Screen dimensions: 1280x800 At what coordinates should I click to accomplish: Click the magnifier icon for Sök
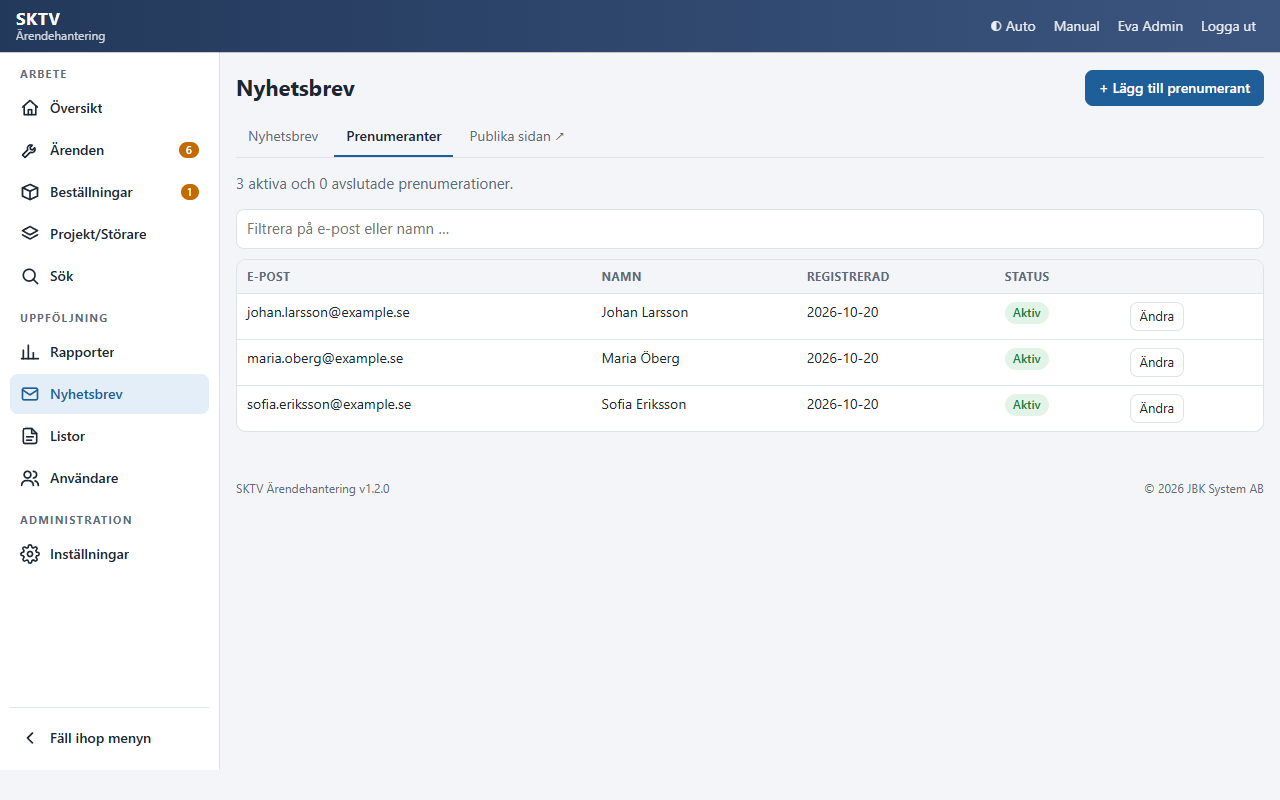point(30,276)
